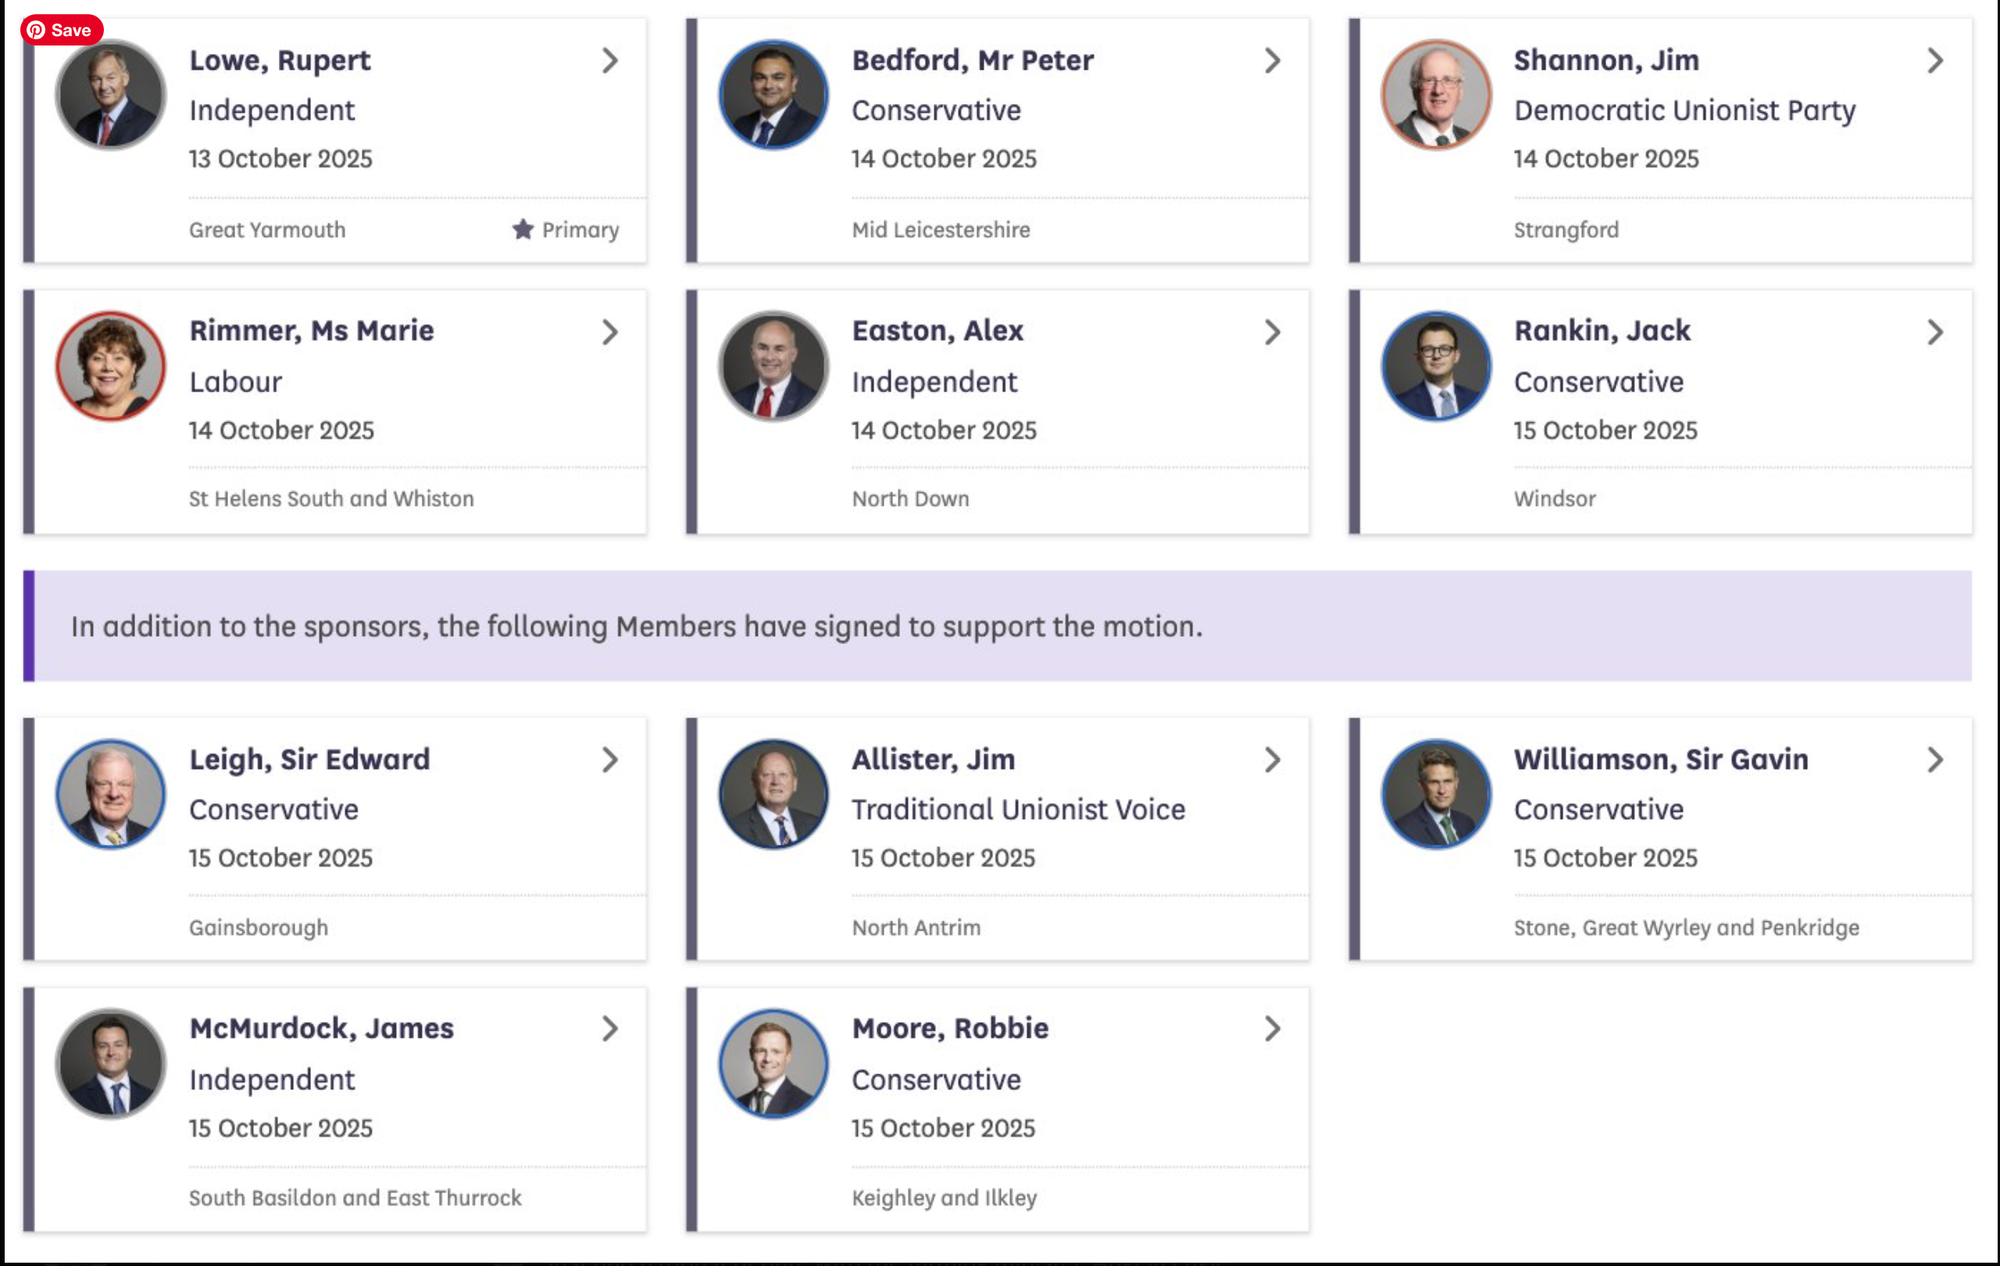Expand the Bedford, Mr Peter chevron arrow
Viewport: 2000px width, 1266px height.
[x=1272, y=61]
